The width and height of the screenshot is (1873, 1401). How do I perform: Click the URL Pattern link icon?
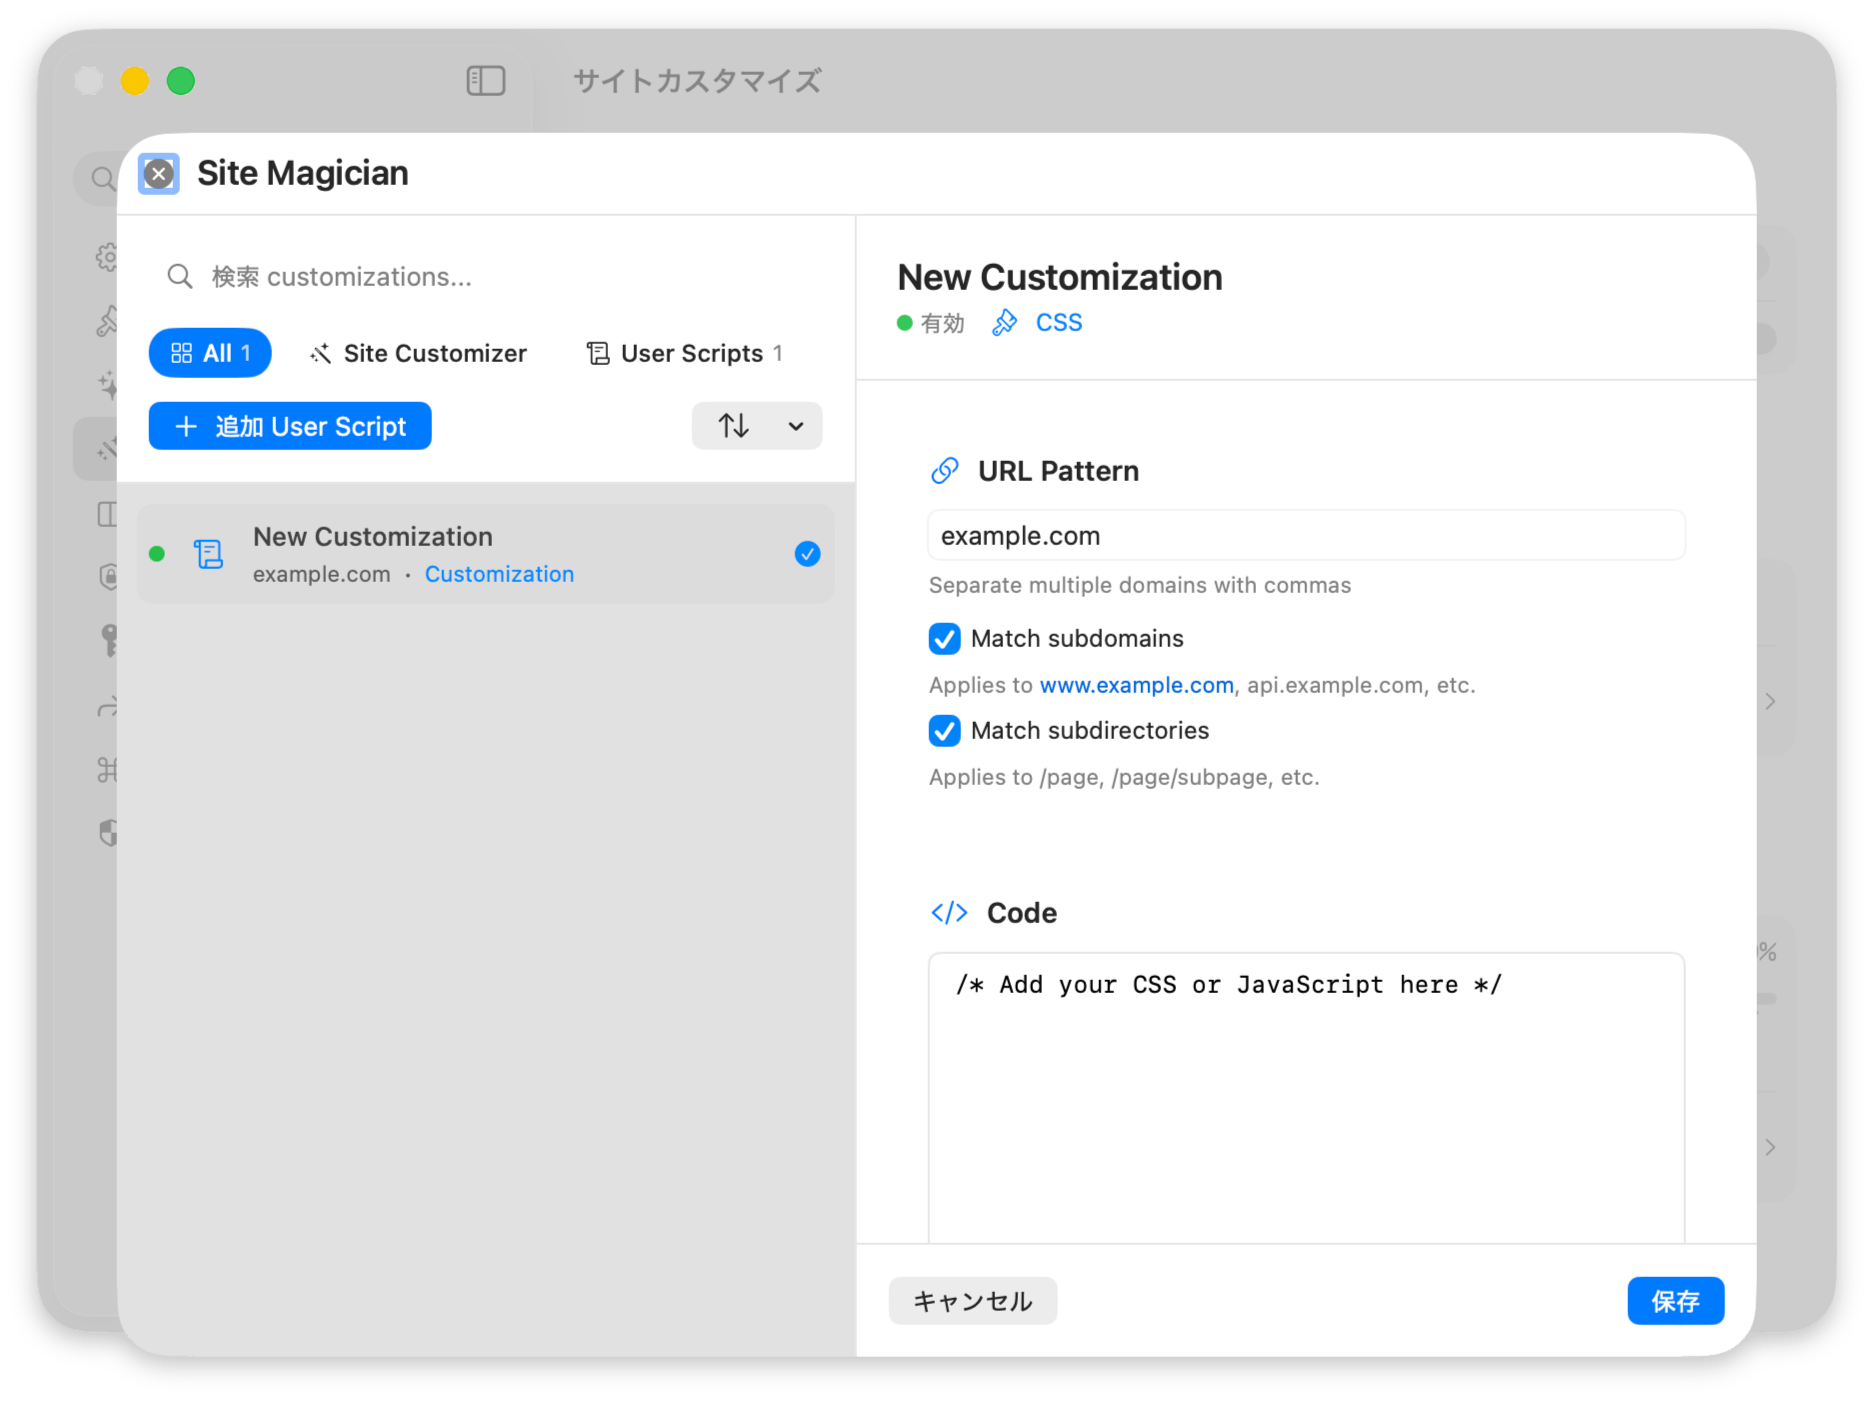945,471
